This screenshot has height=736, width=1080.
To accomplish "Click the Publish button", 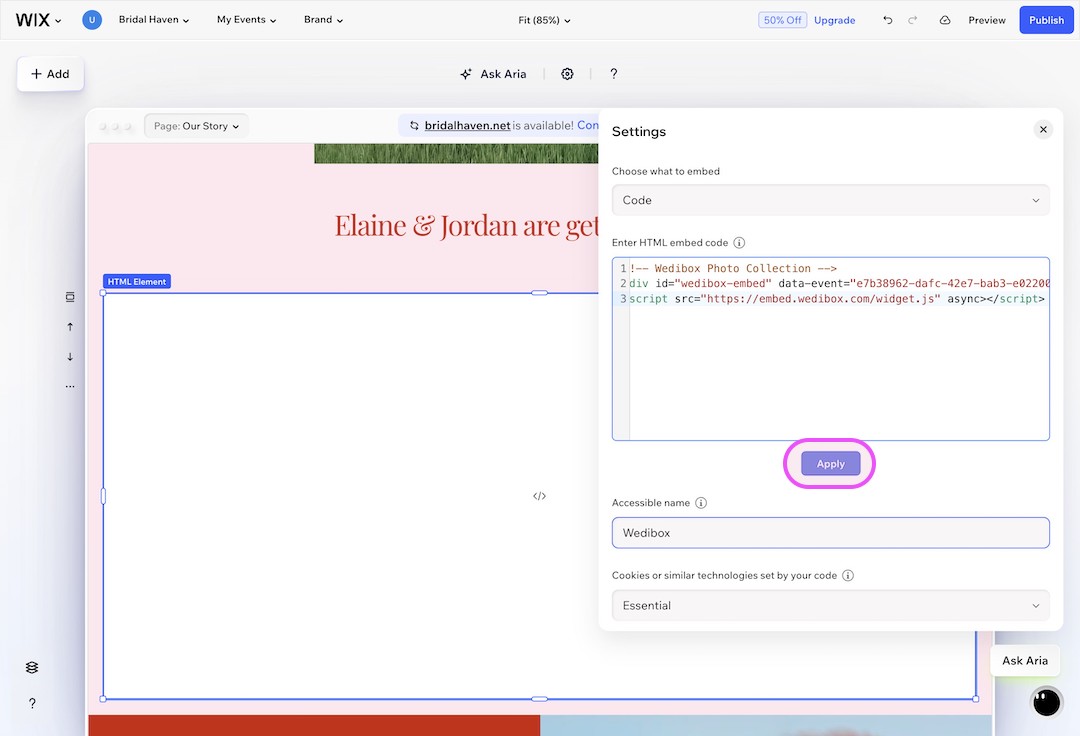I will (1046, 19).
